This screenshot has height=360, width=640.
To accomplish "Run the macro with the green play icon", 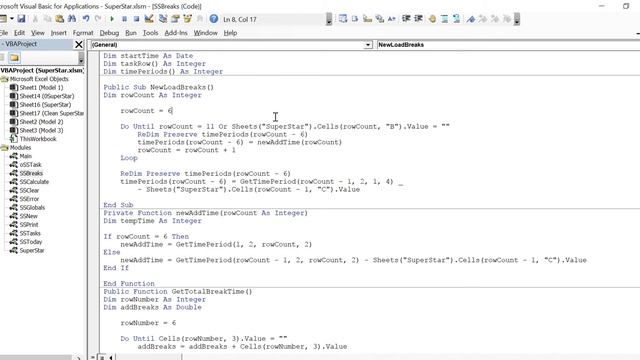I will pos(112,19).
